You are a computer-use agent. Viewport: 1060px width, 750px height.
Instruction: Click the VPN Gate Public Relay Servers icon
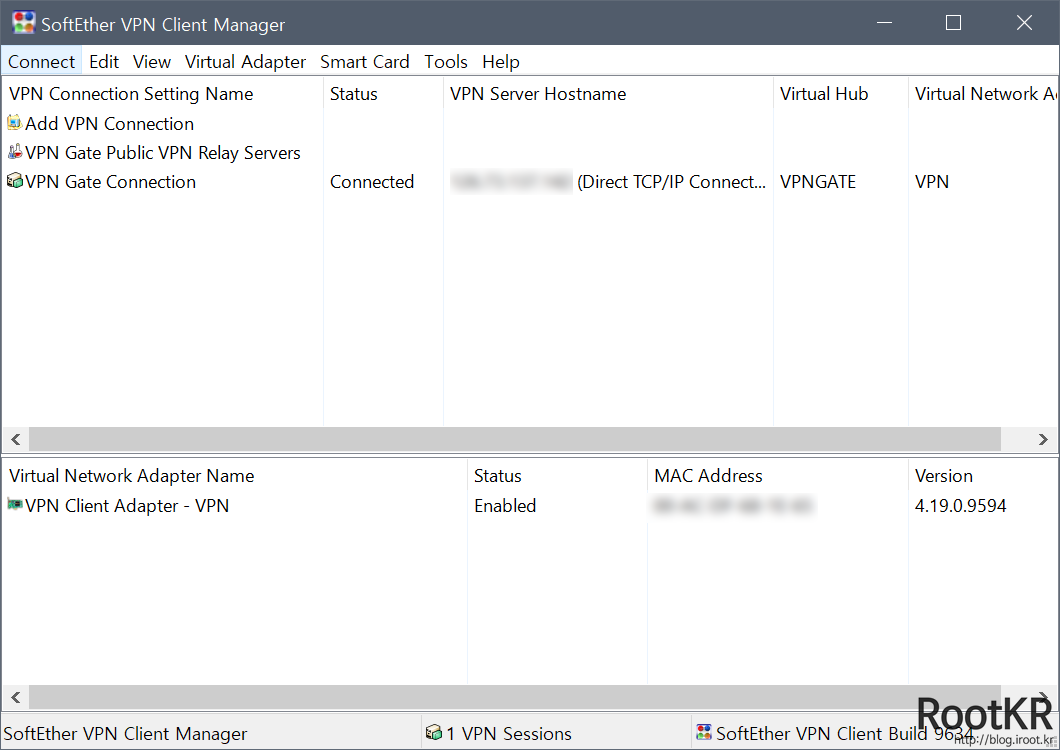14,152
